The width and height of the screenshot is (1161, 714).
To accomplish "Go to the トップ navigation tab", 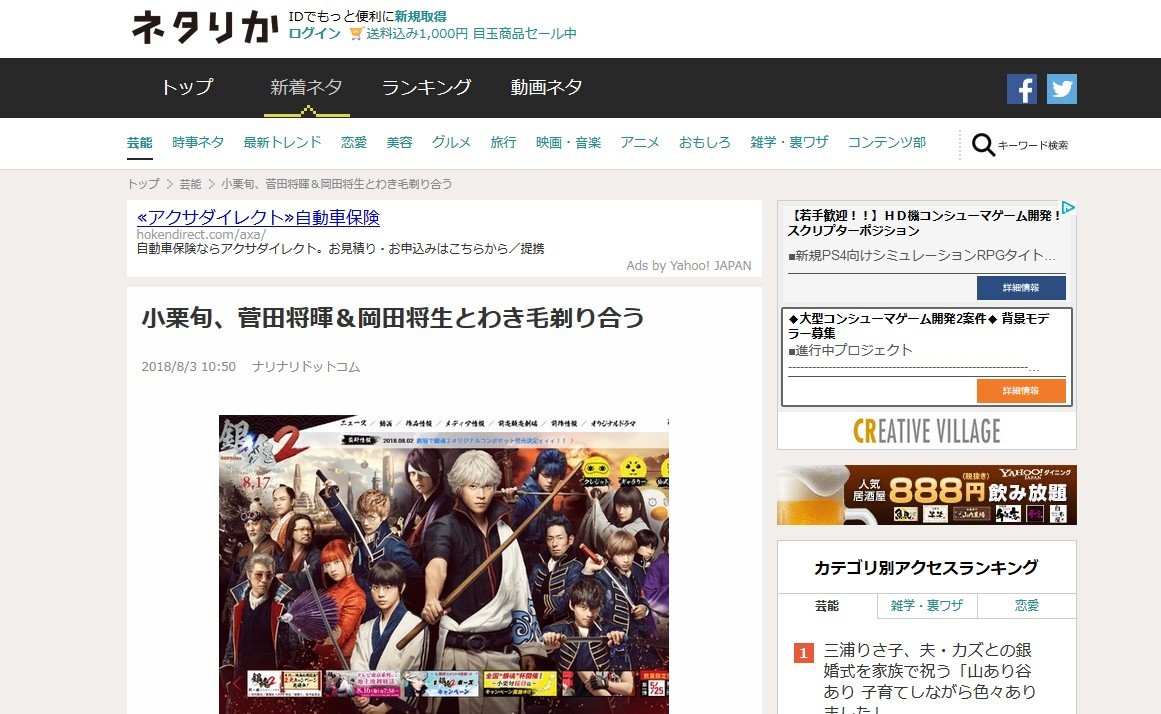I will pyautogui.click(x=187, y=87).
